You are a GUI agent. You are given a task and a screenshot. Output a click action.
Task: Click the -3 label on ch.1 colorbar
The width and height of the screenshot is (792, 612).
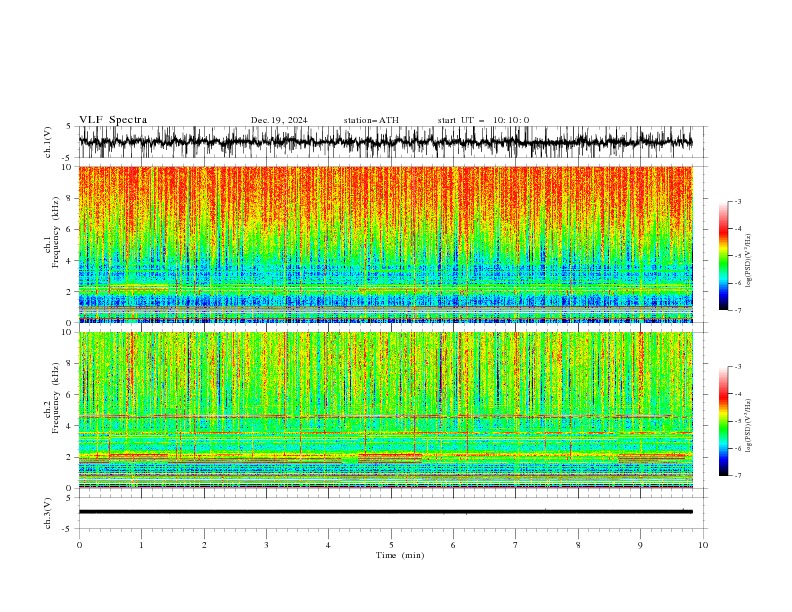(737, 201)
